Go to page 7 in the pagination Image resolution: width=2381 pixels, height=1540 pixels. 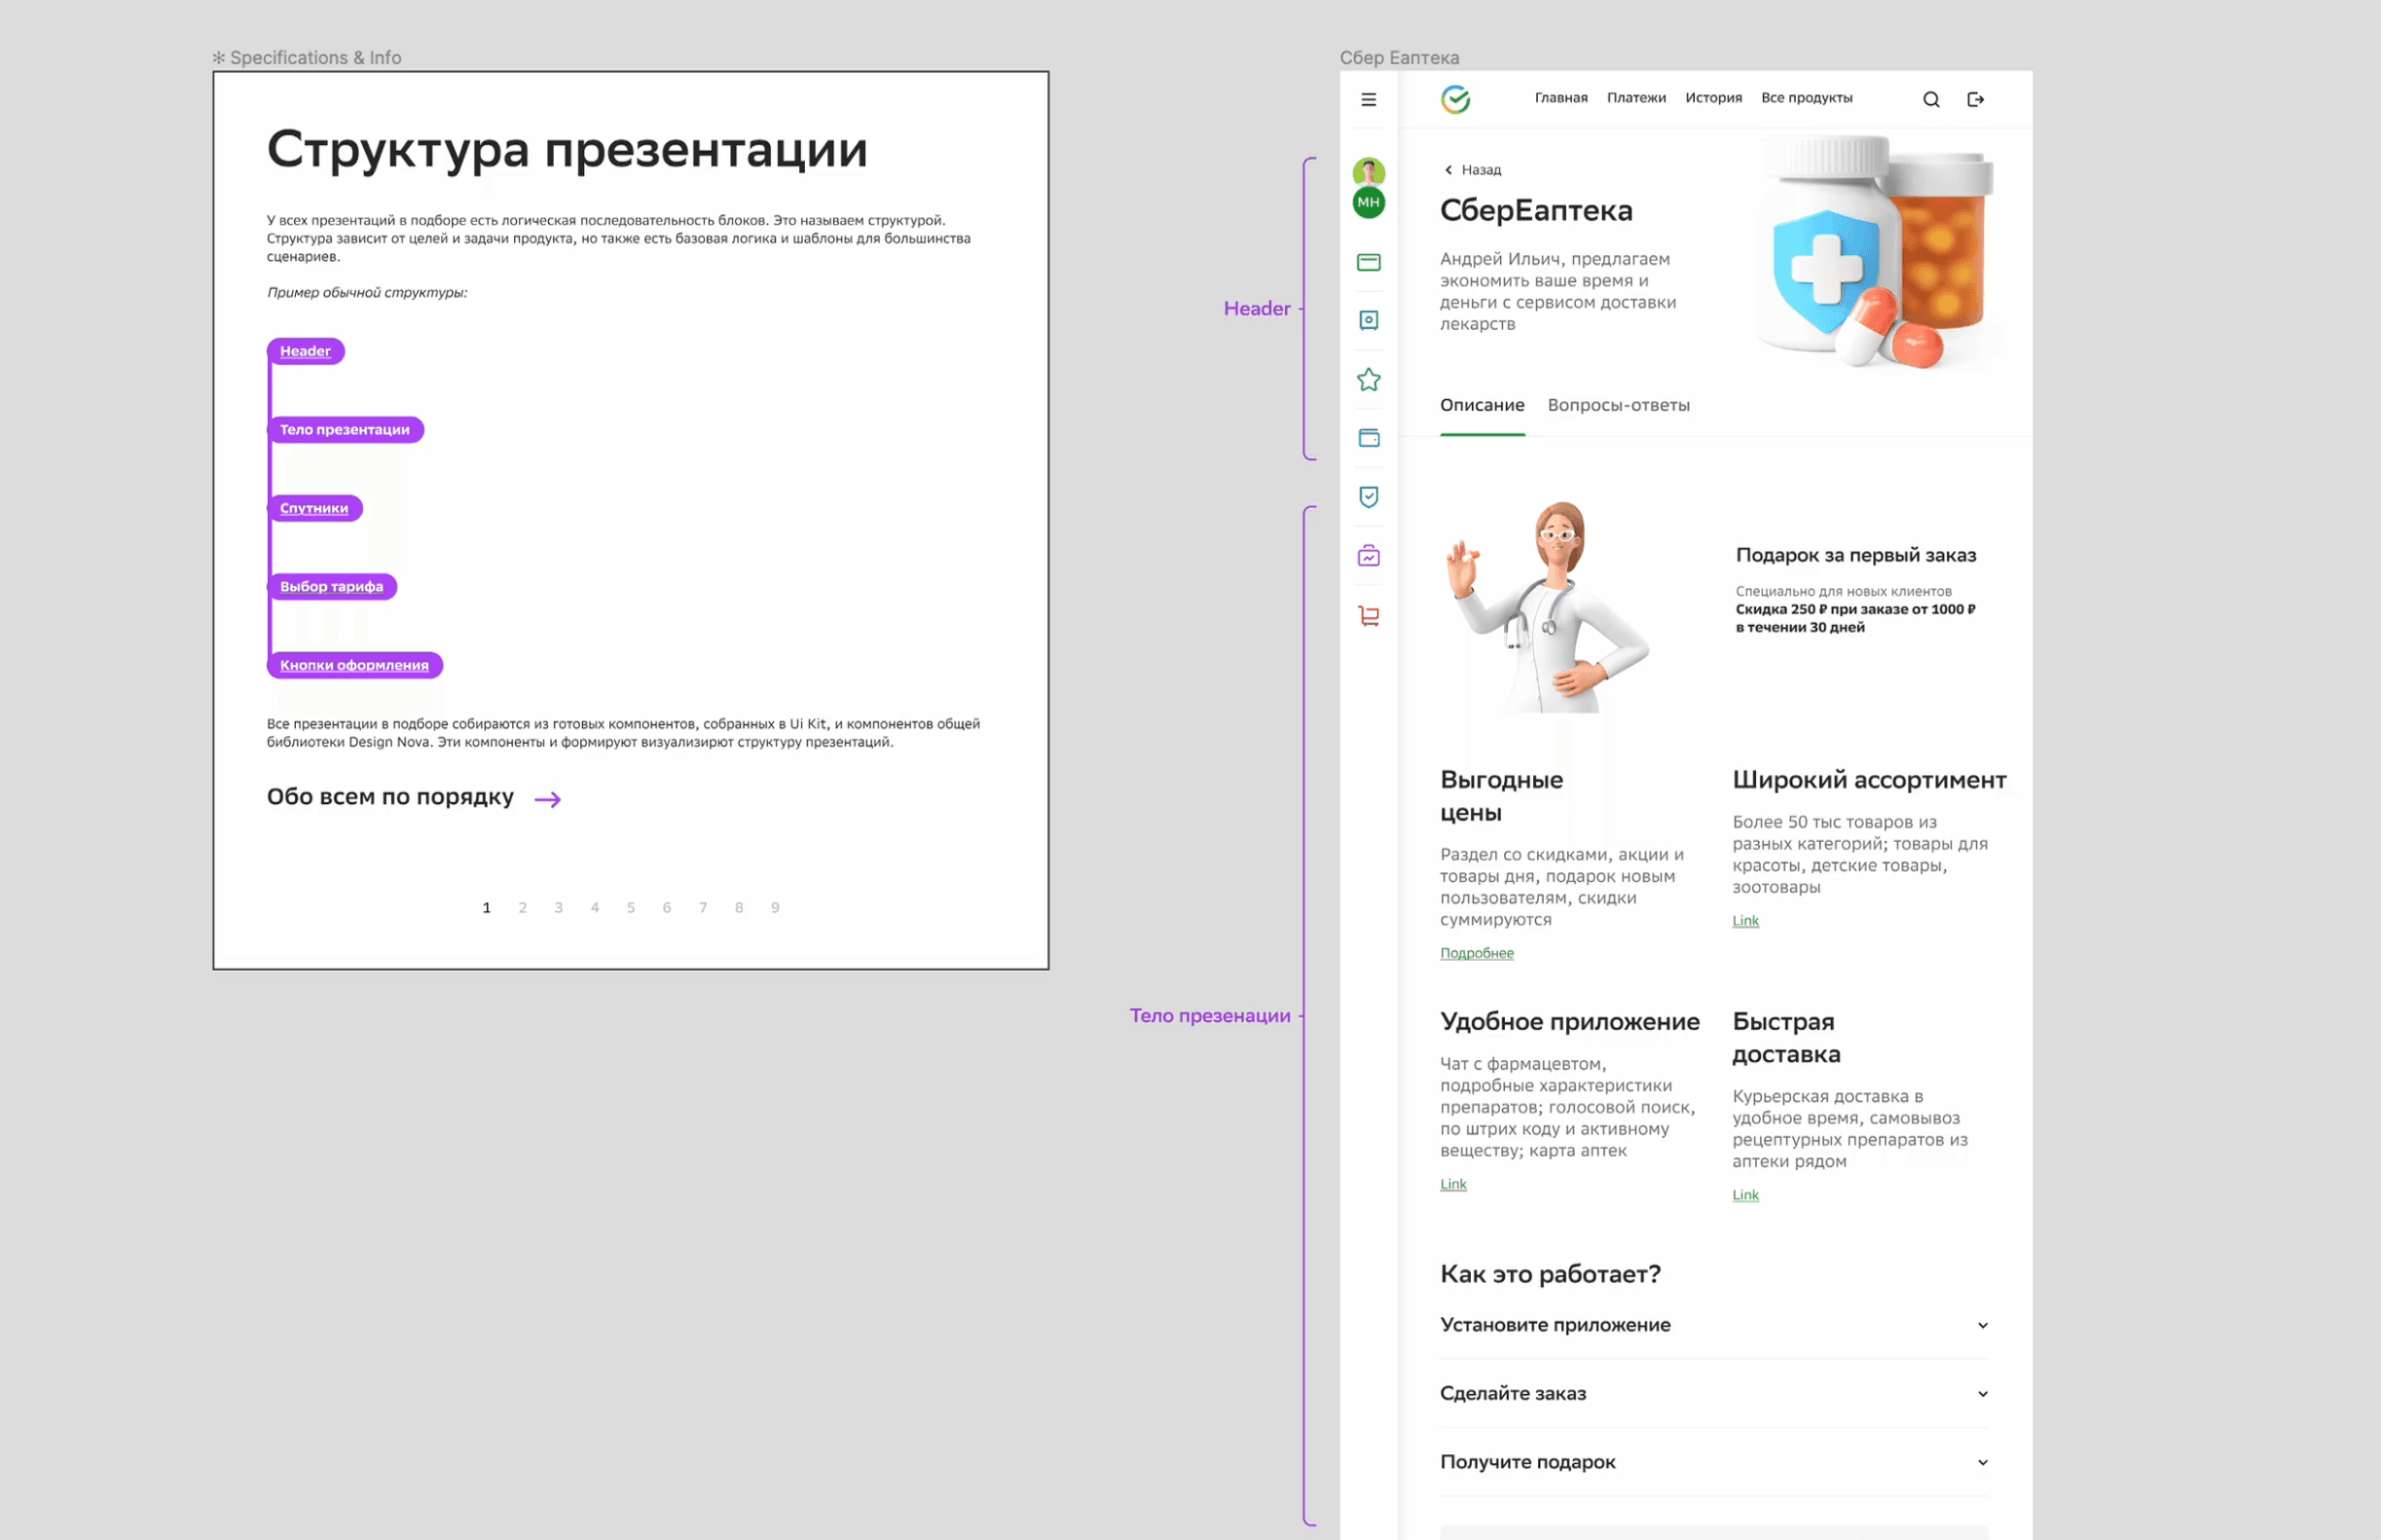pyautogui.click(x=702, y=908)
